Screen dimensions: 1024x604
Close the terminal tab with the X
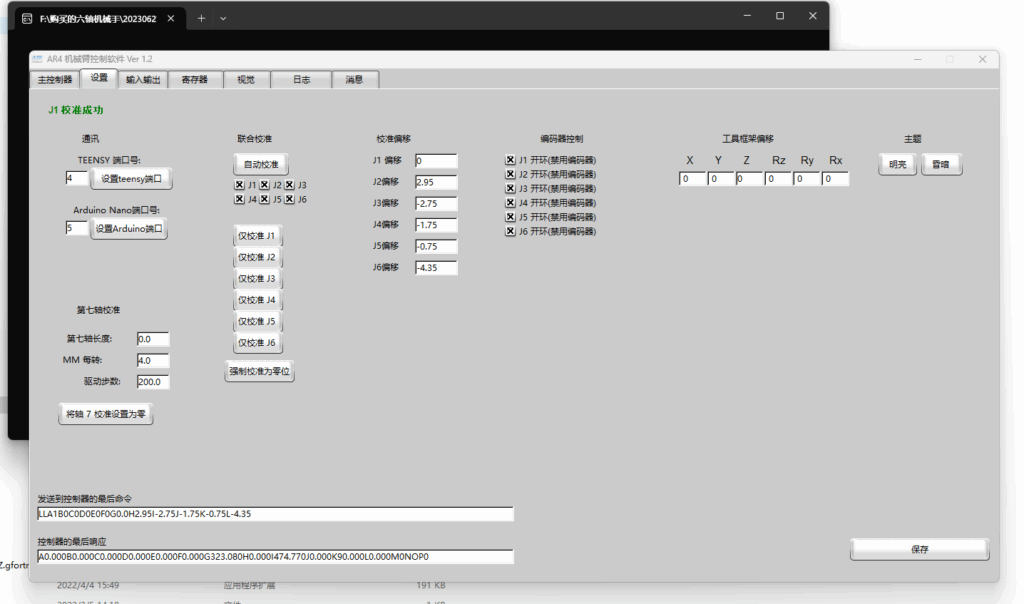pyautogui.click(x=173, y=18)
